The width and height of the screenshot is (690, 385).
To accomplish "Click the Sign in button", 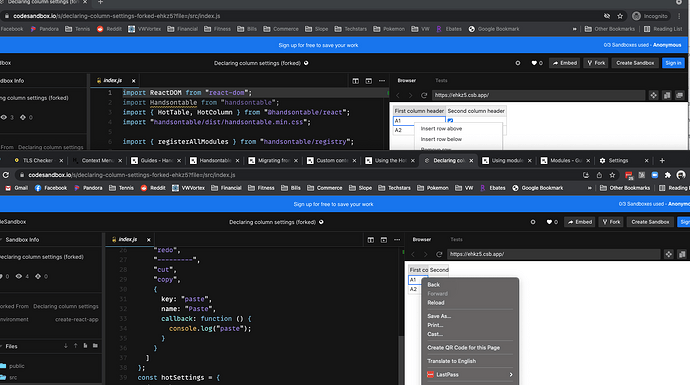I will coord(673,63).
